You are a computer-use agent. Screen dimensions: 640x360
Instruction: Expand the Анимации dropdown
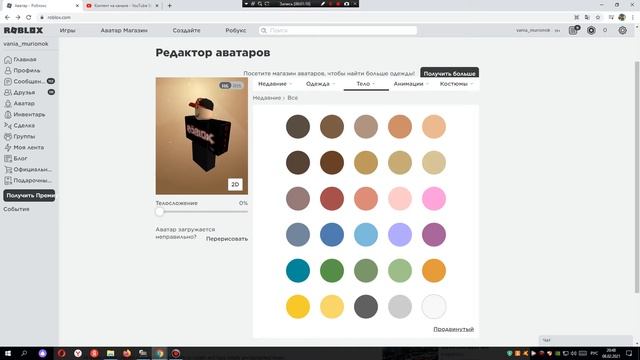(411, 84)
